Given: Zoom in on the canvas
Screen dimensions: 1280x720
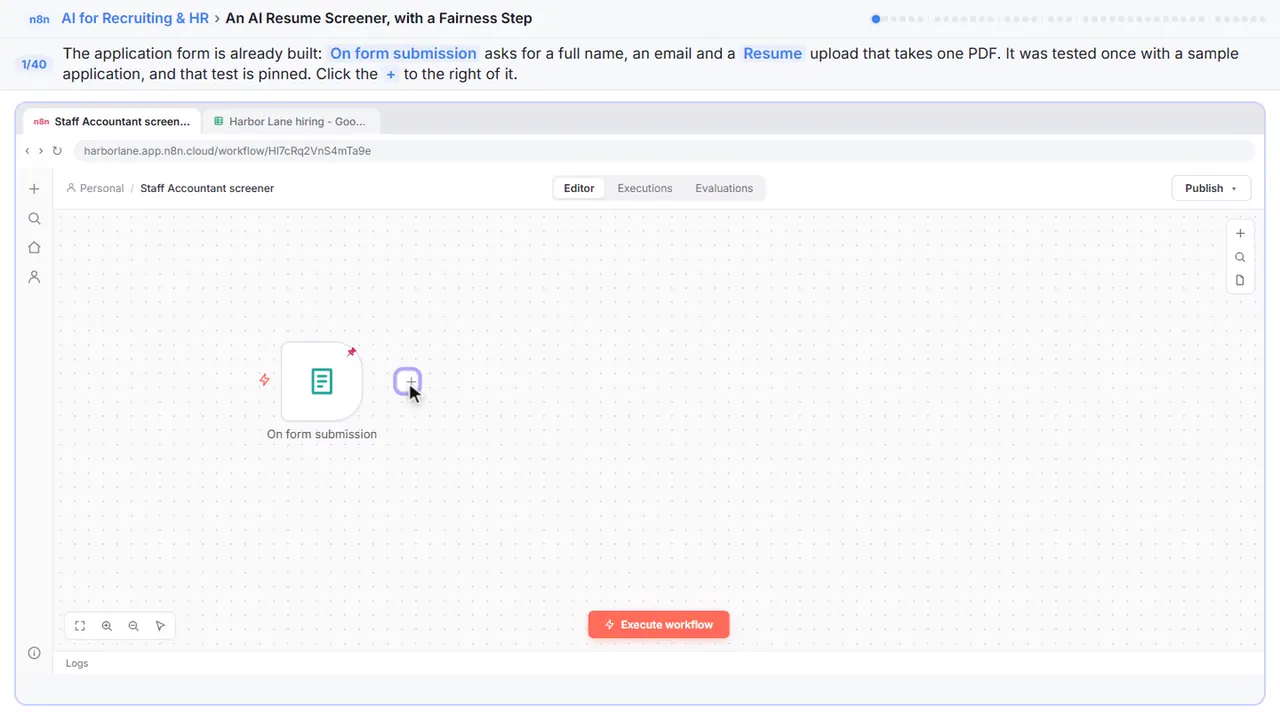Looking at the screenshot, I should click(107, 626).
